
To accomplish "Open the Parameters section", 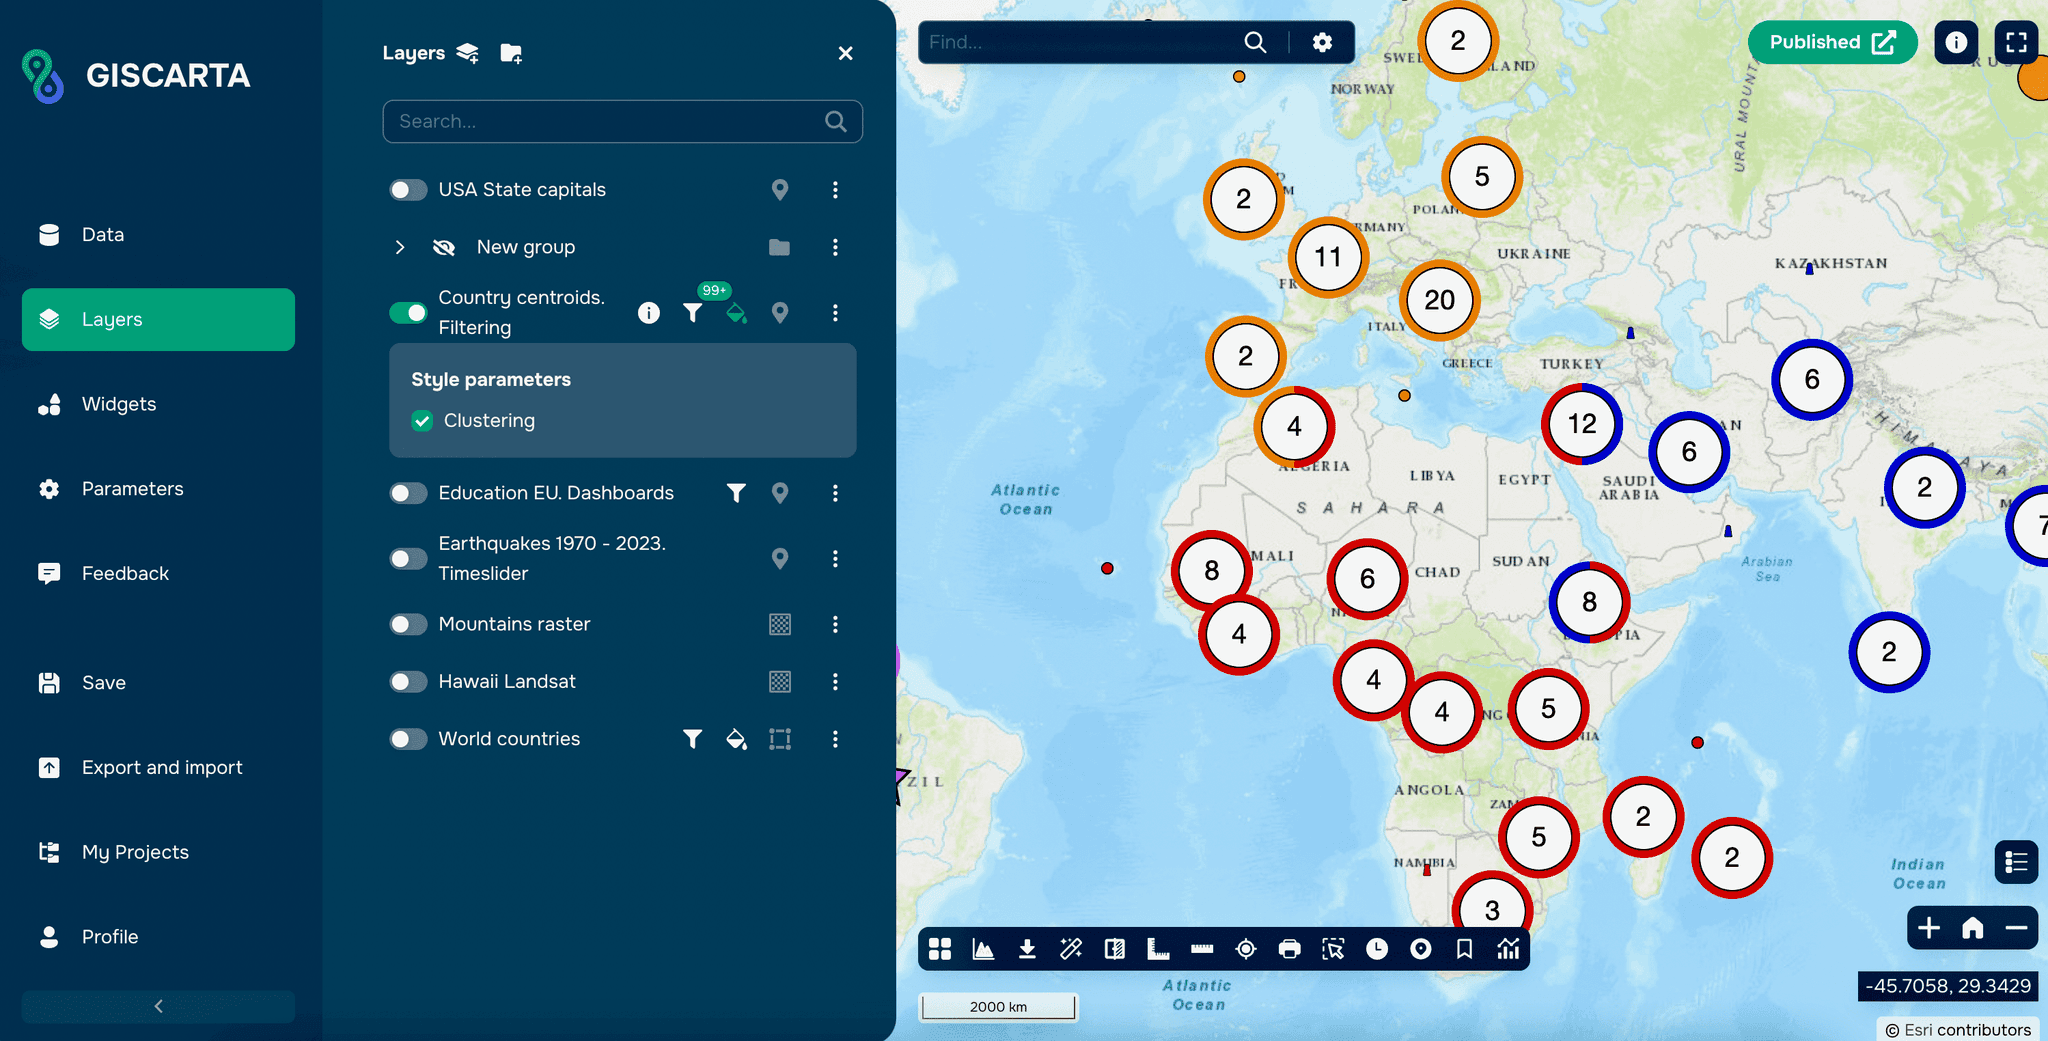I will coord(132,489).
